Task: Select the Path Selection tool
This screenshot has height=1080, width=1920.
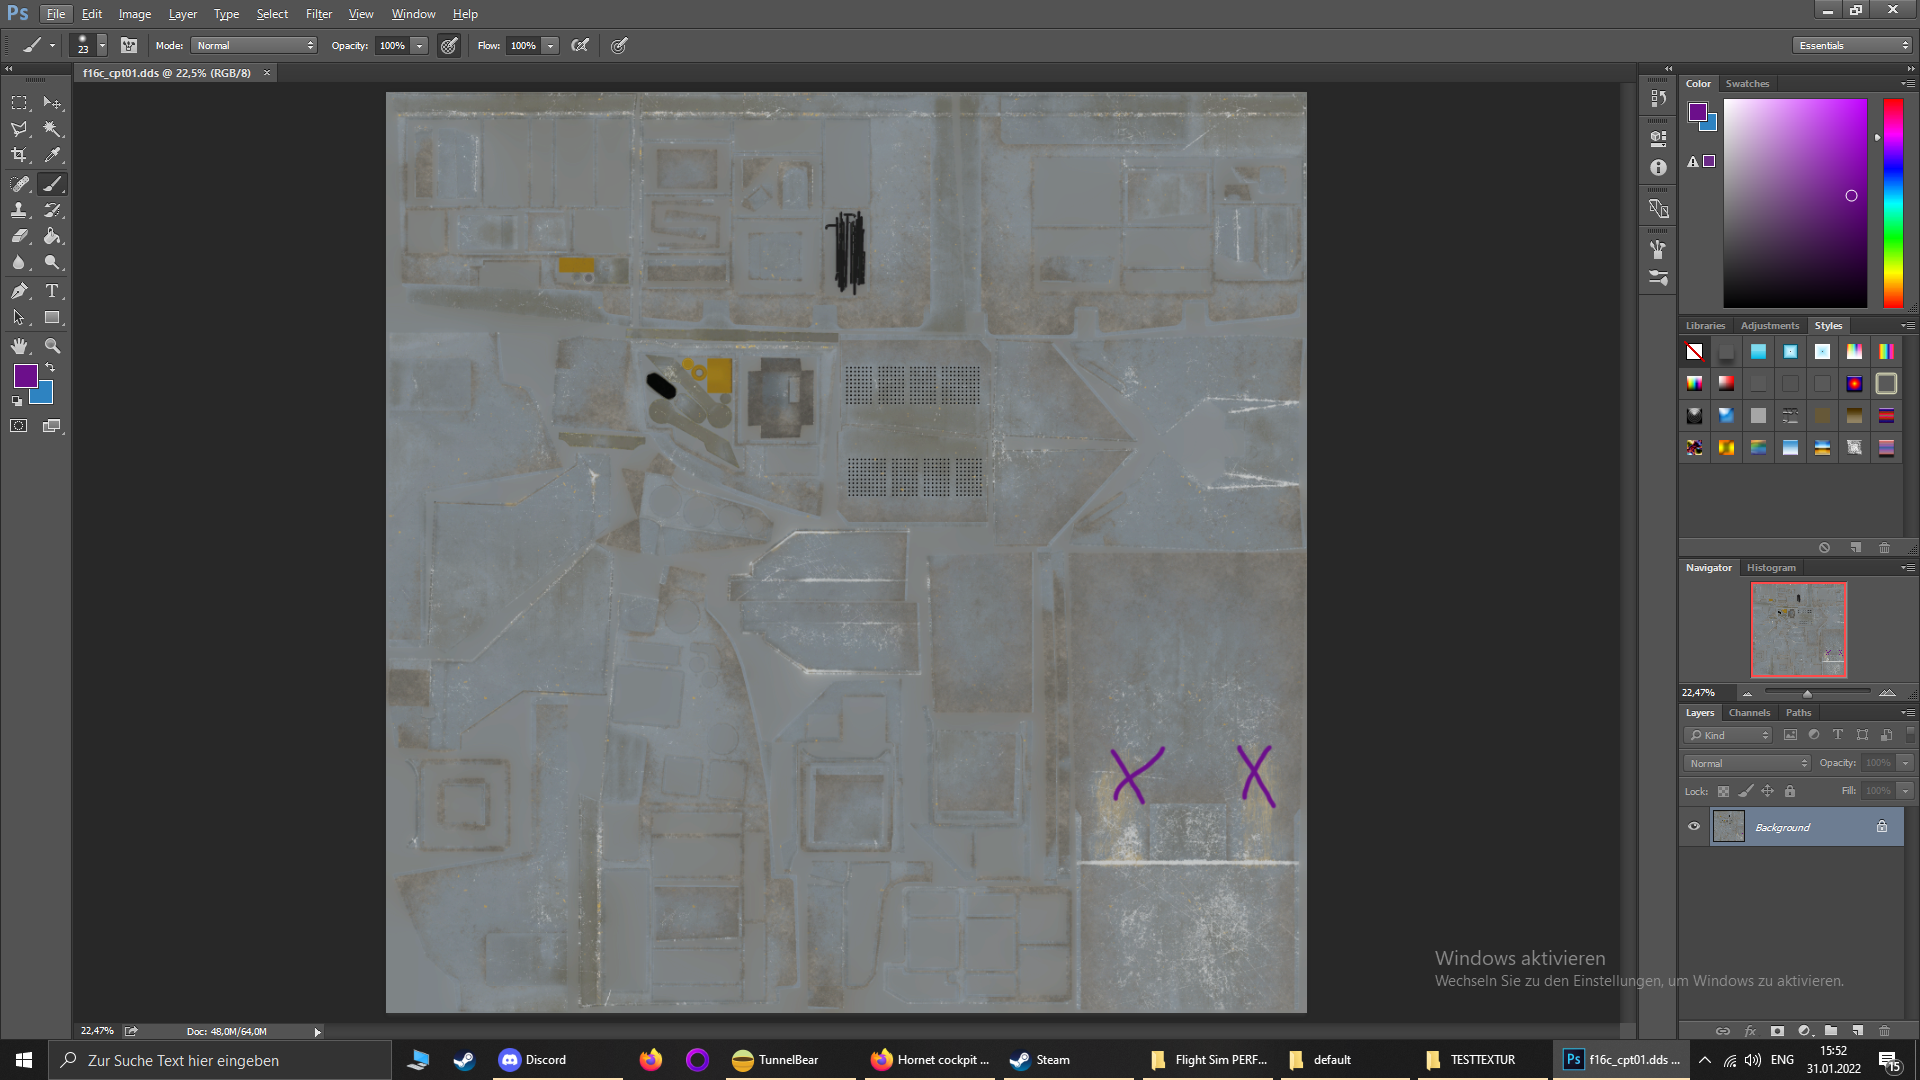Action: click(x=19, y=318)
